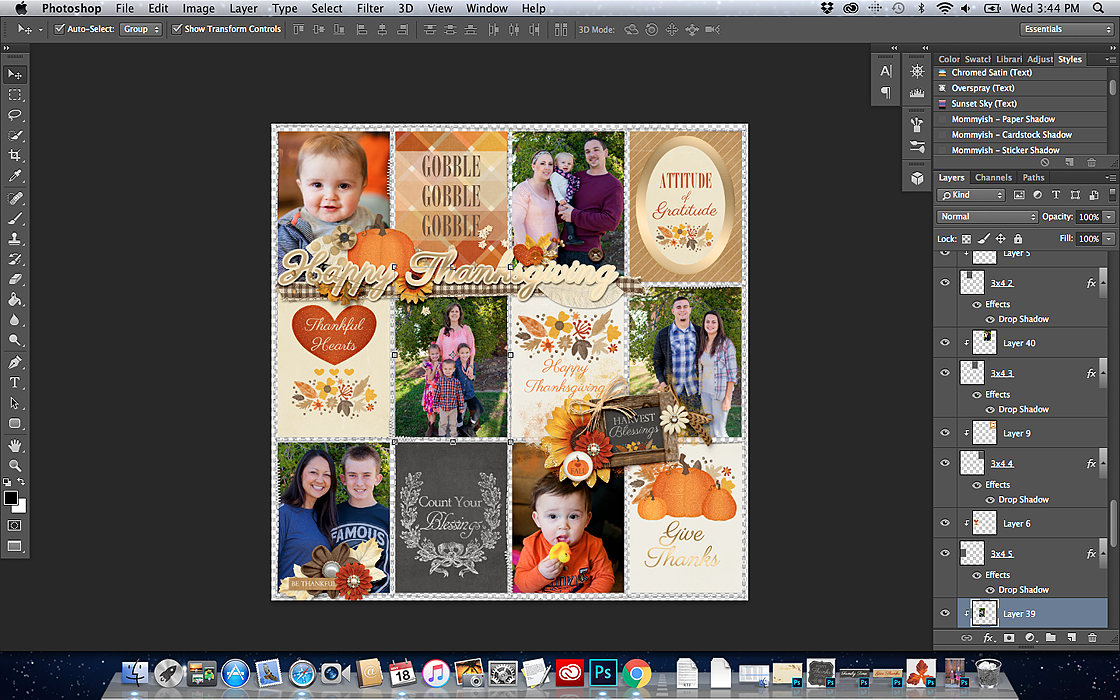Open the Window menu
The image size is (1120, 700).
tap(486, 9)
